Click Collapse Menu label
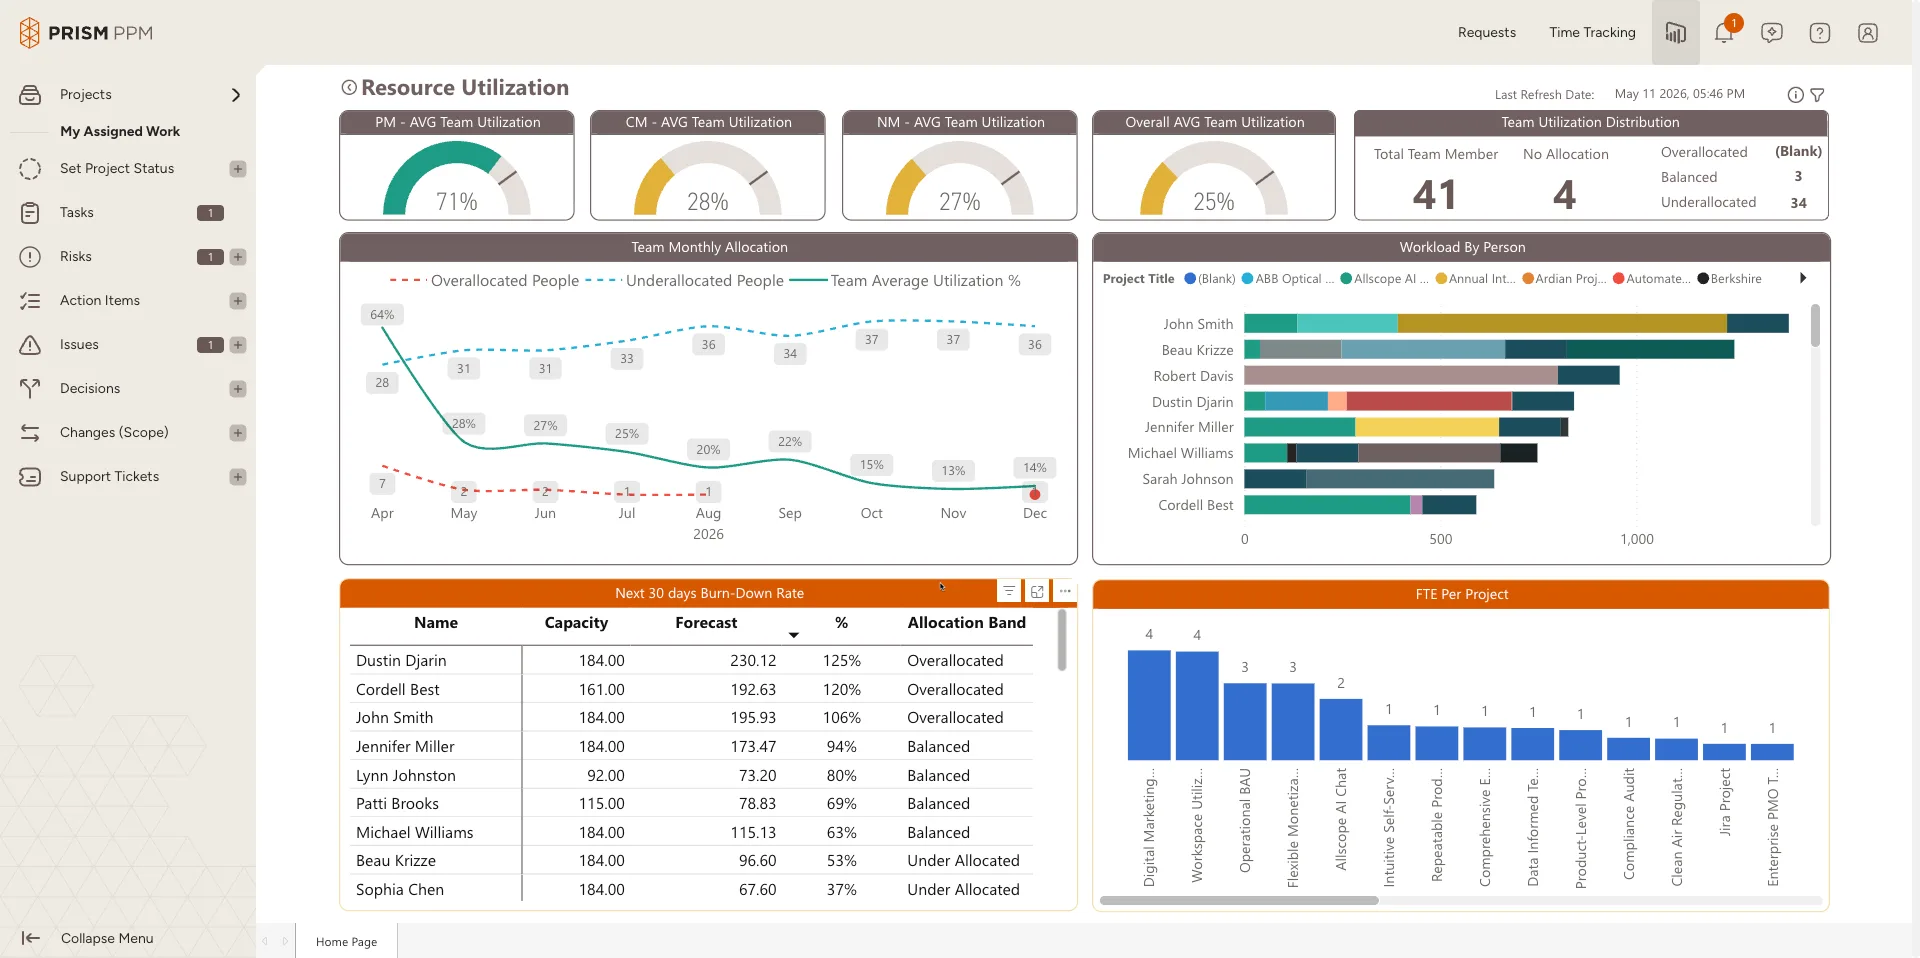Image resolution: width=1920 pixels, height=958 pixels. tap(107, 938)
